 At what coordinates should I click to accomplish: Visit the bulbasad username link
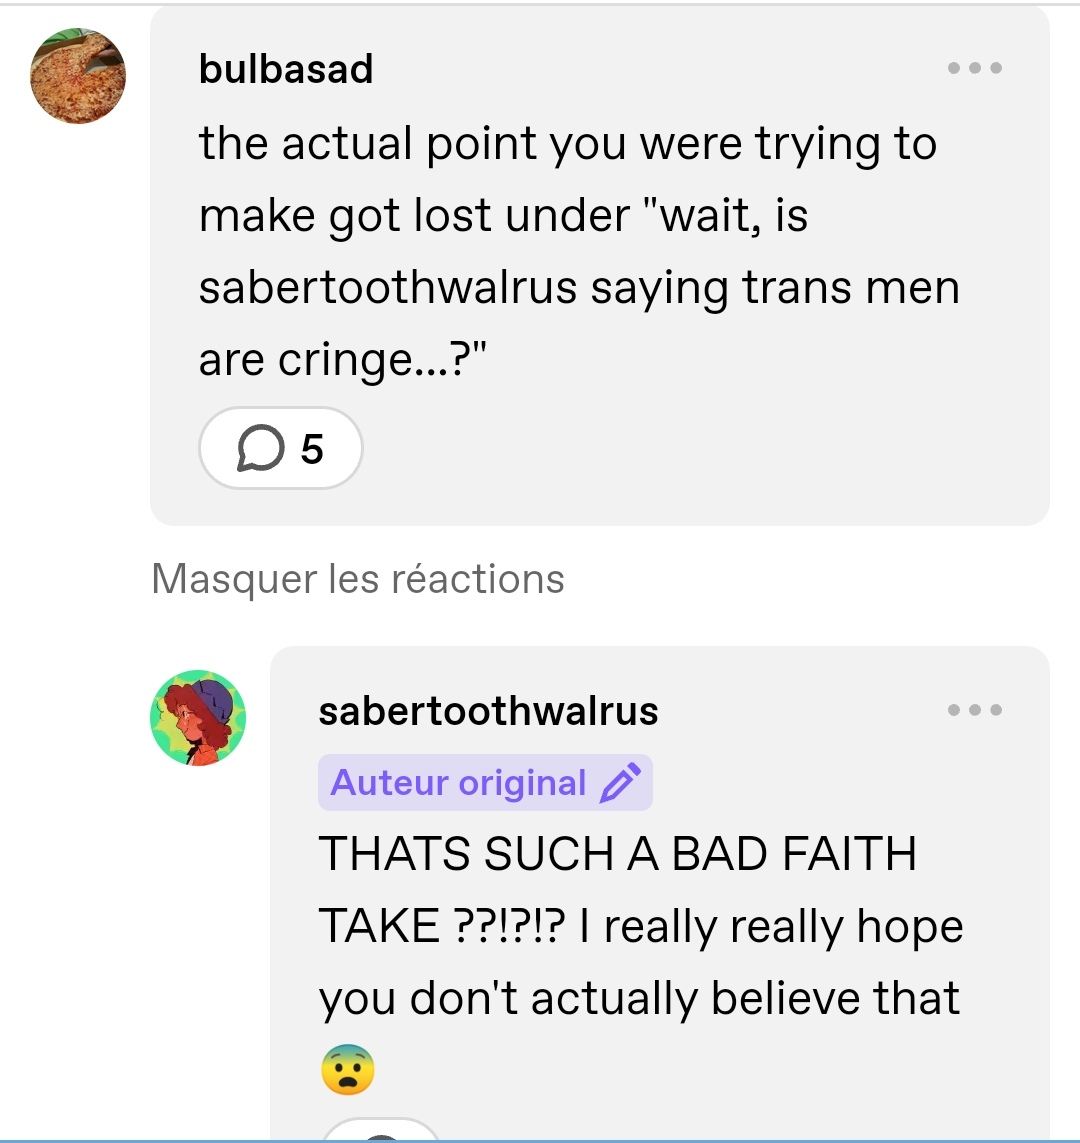tap(286, 69)
